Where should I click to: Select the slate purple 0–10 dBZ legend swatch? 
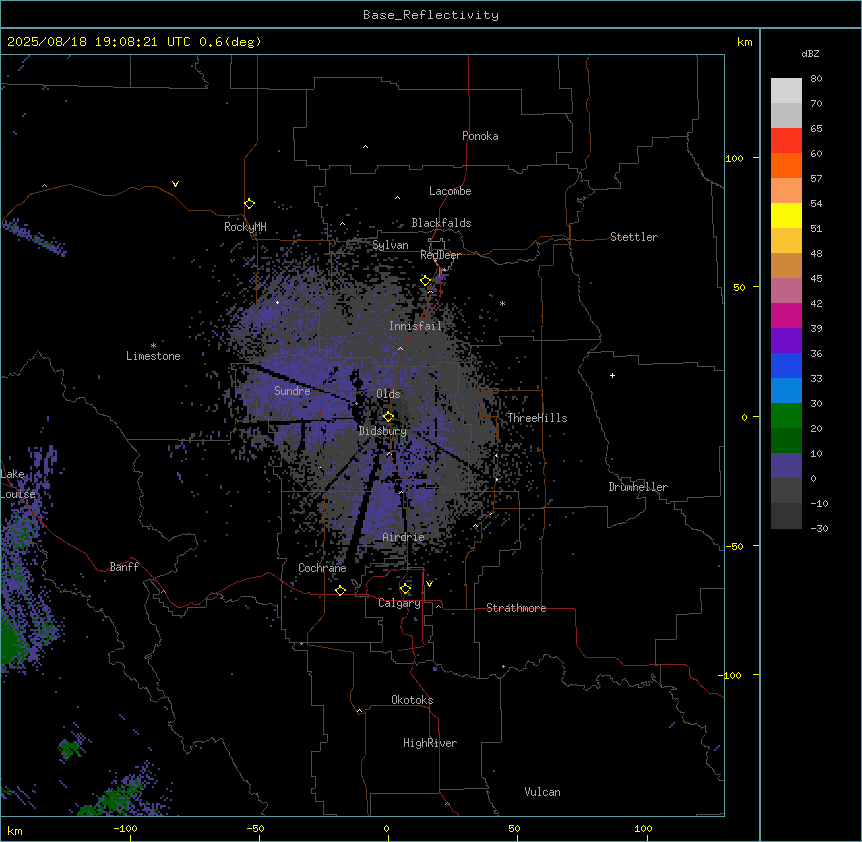(x=786, y=466)
